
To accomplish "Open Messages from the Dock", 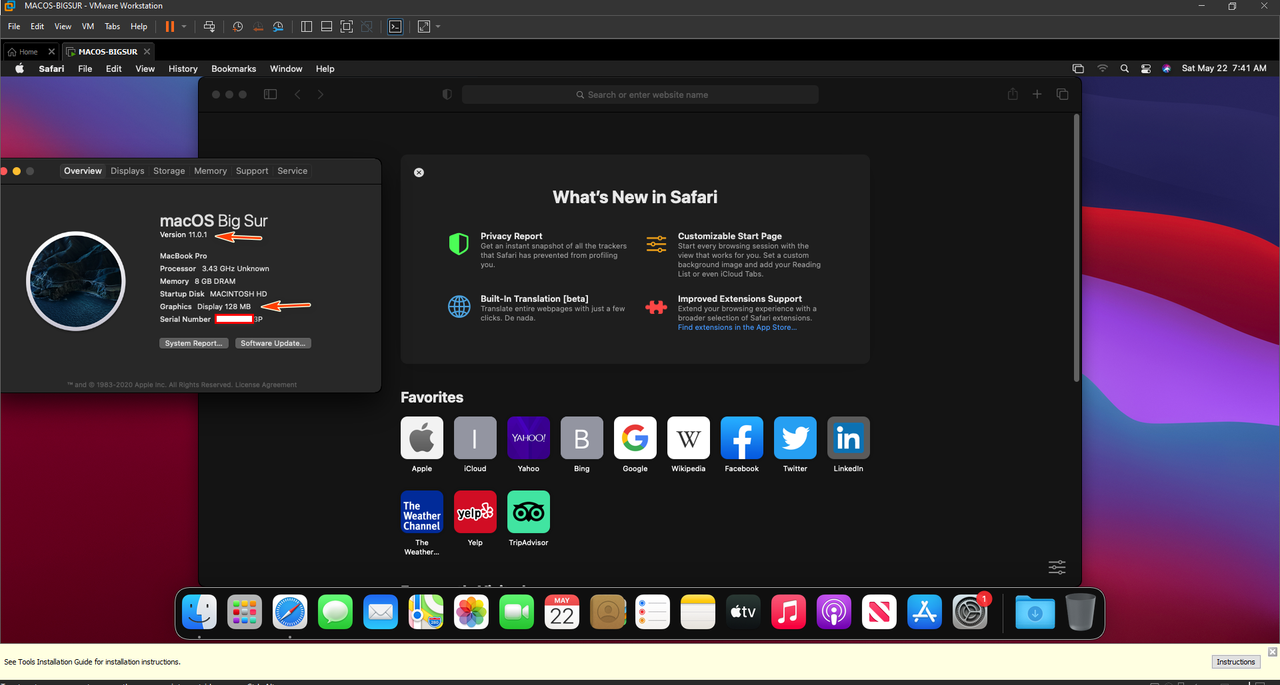I will [x=336, y=611].
